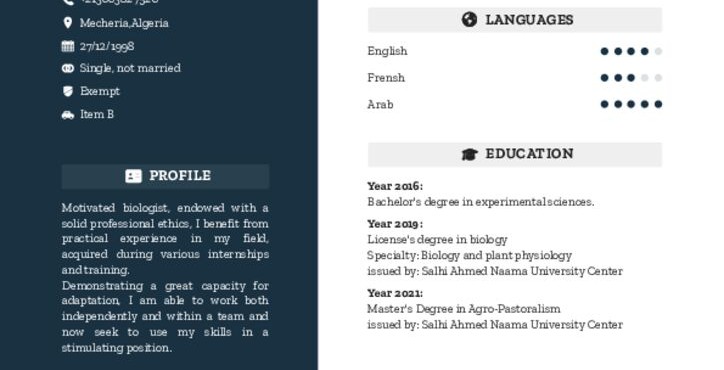Click the LANGUAGES section heading
The image size is (724, 370).
point(529,20)
